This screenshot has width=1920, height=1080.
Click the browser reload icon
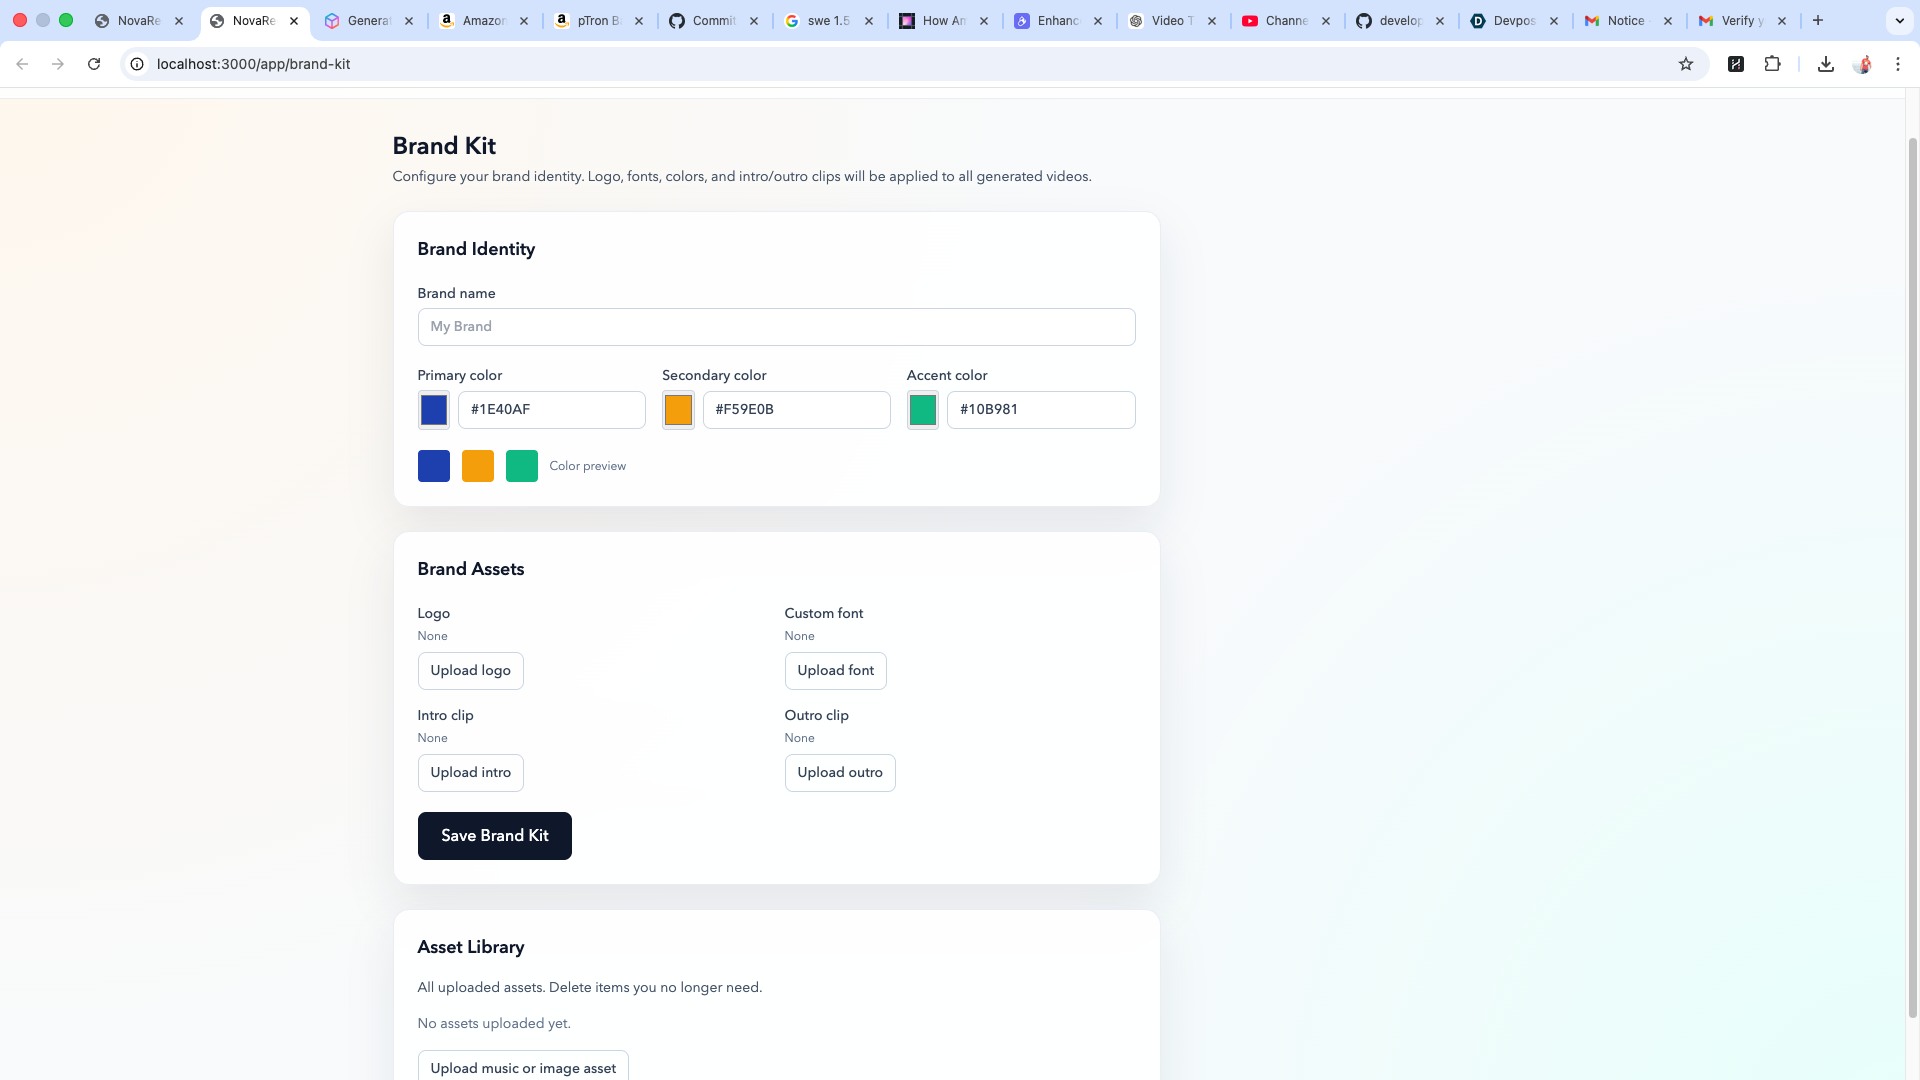click(94, 64)
